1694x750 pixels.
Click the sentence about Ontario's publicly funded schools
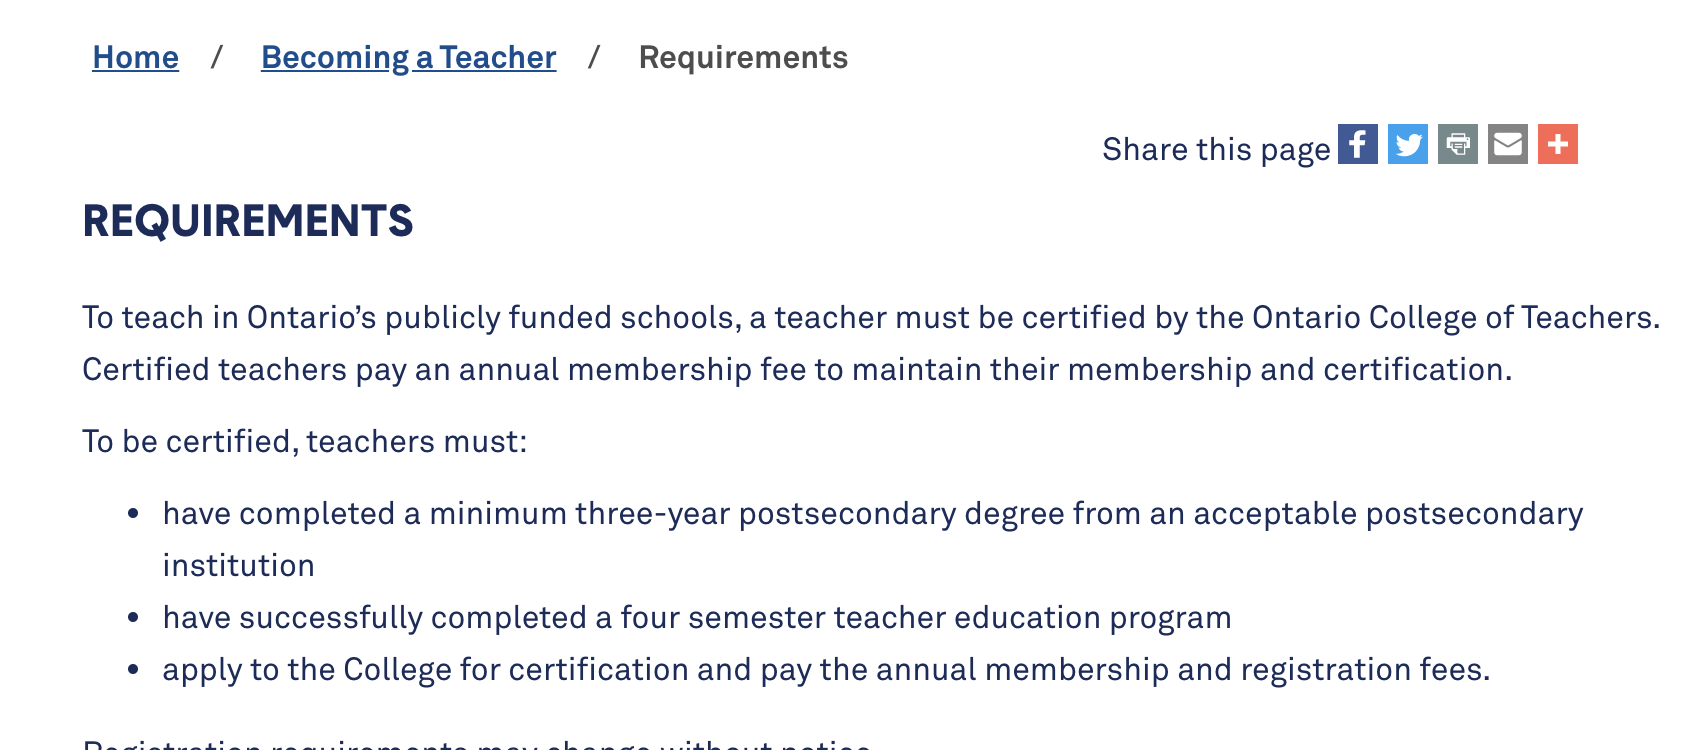pyautogui.click(x=871, y=318)
